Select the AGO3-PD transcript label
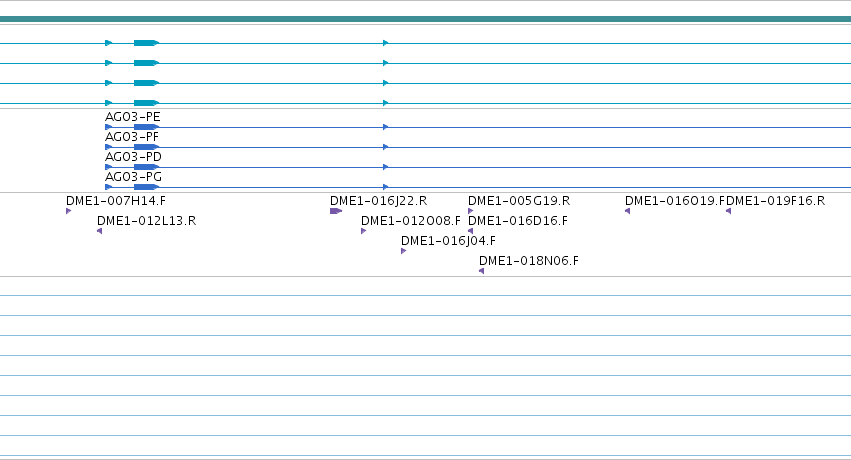 tap(133, 157)
